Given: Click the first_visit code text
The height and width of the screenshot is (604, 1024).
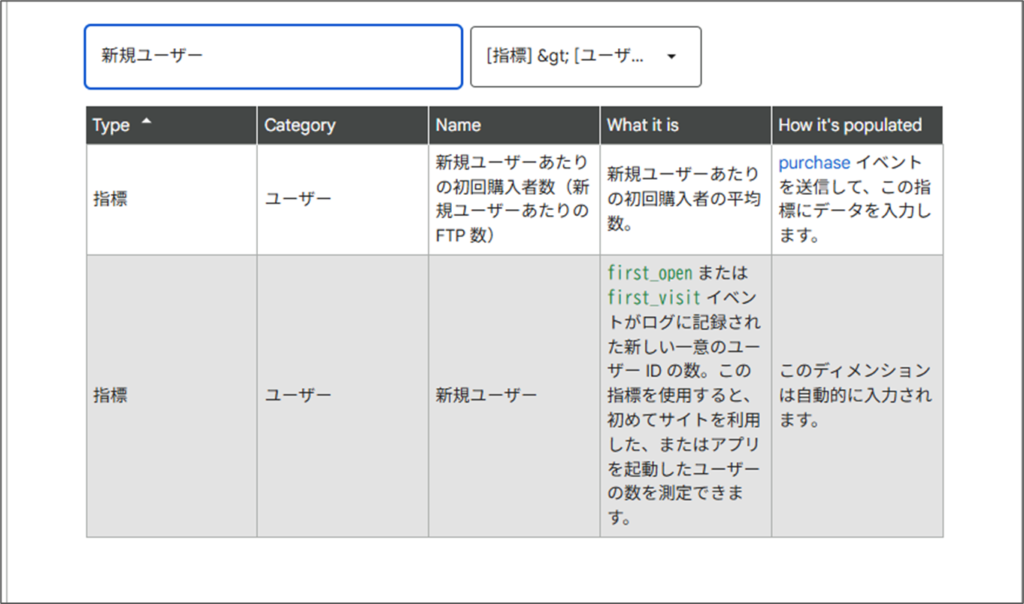Looking at the screenshot, I should (x=654, y=297).
